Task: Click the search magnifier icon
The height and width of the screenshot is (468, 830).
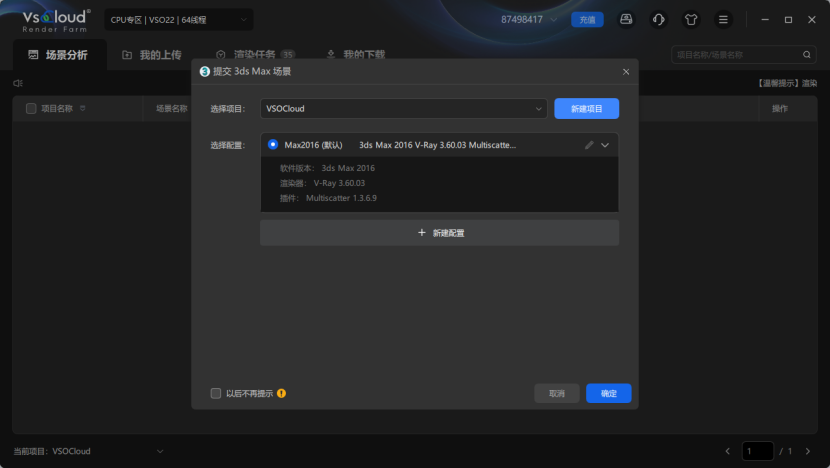Action: pyautogui.click(x=807, y=55)
